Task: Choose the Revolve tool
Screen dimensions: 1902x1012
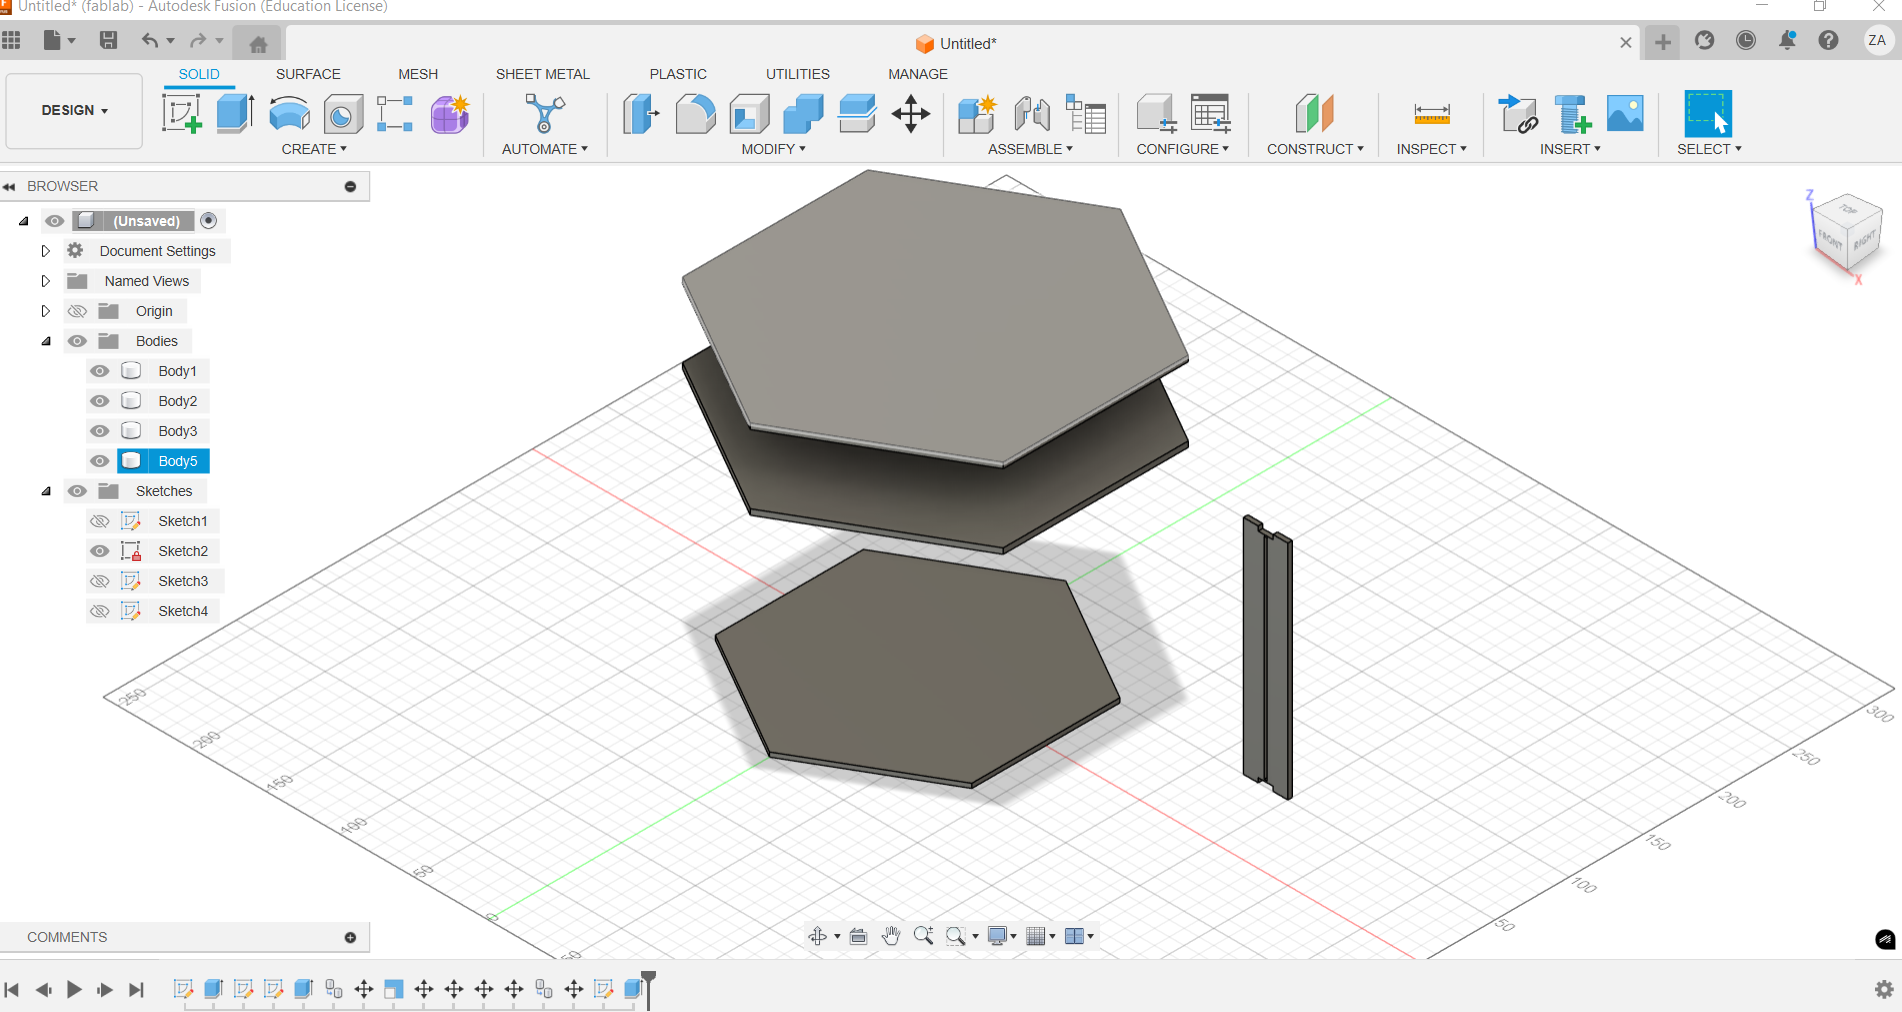Action: (289, 114)
